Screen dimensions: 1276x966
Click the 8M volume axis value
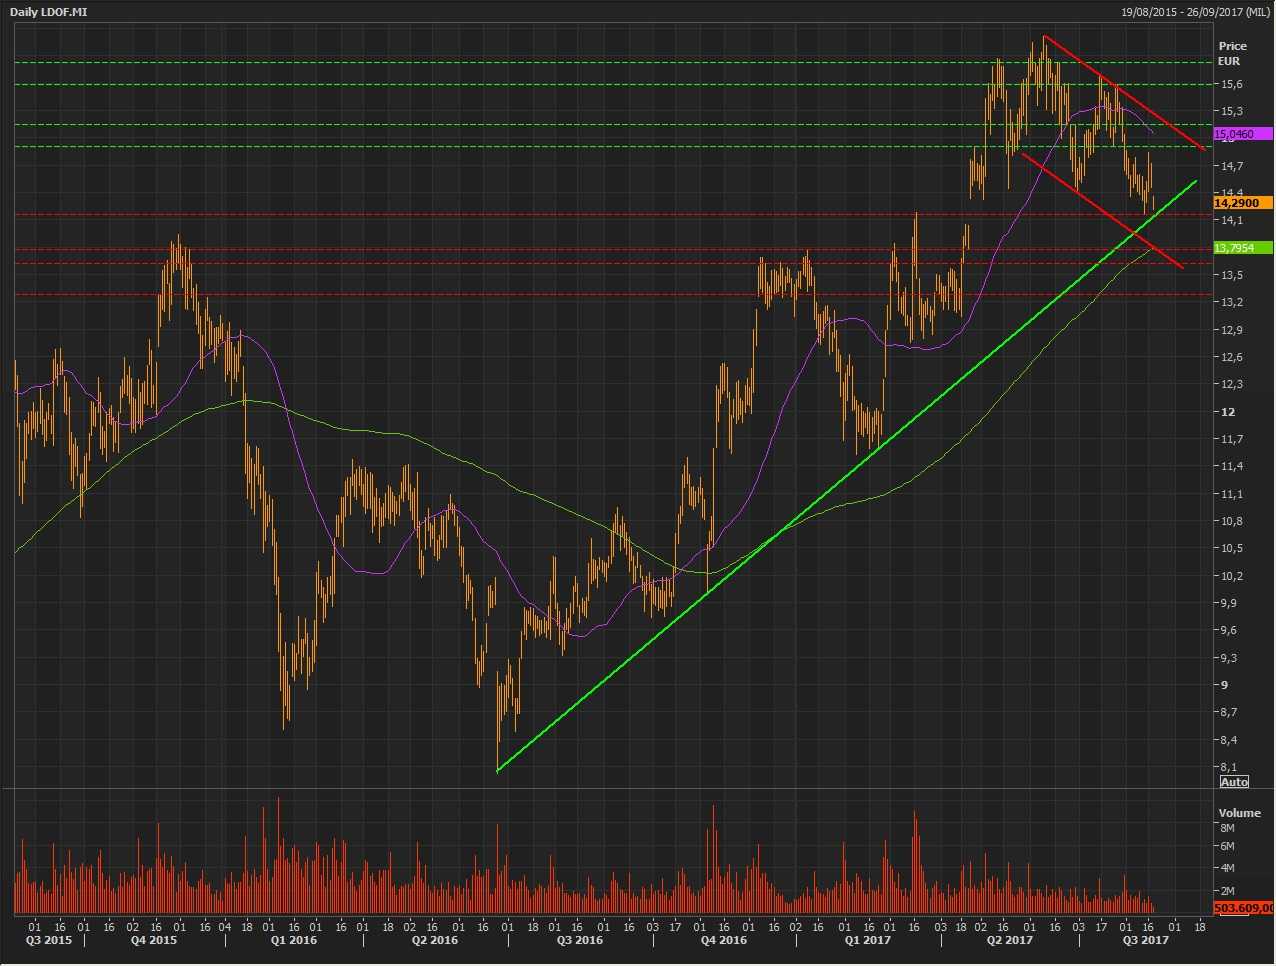1227,828
